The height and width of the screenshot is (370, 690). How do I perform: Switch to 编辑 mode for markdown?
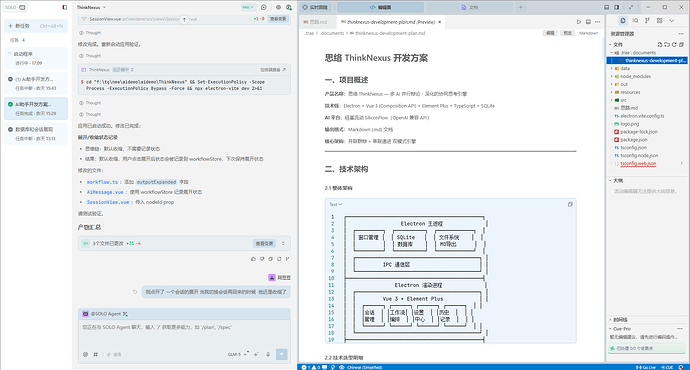click(550, 33)
